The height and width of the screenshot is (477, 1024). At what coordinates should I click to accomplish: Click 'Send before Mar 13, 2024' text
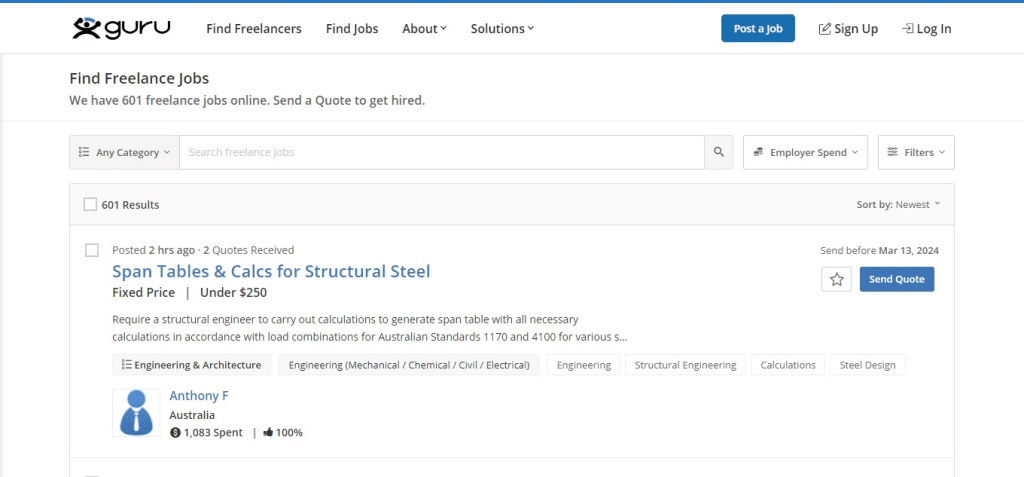[x=880, y=250]
